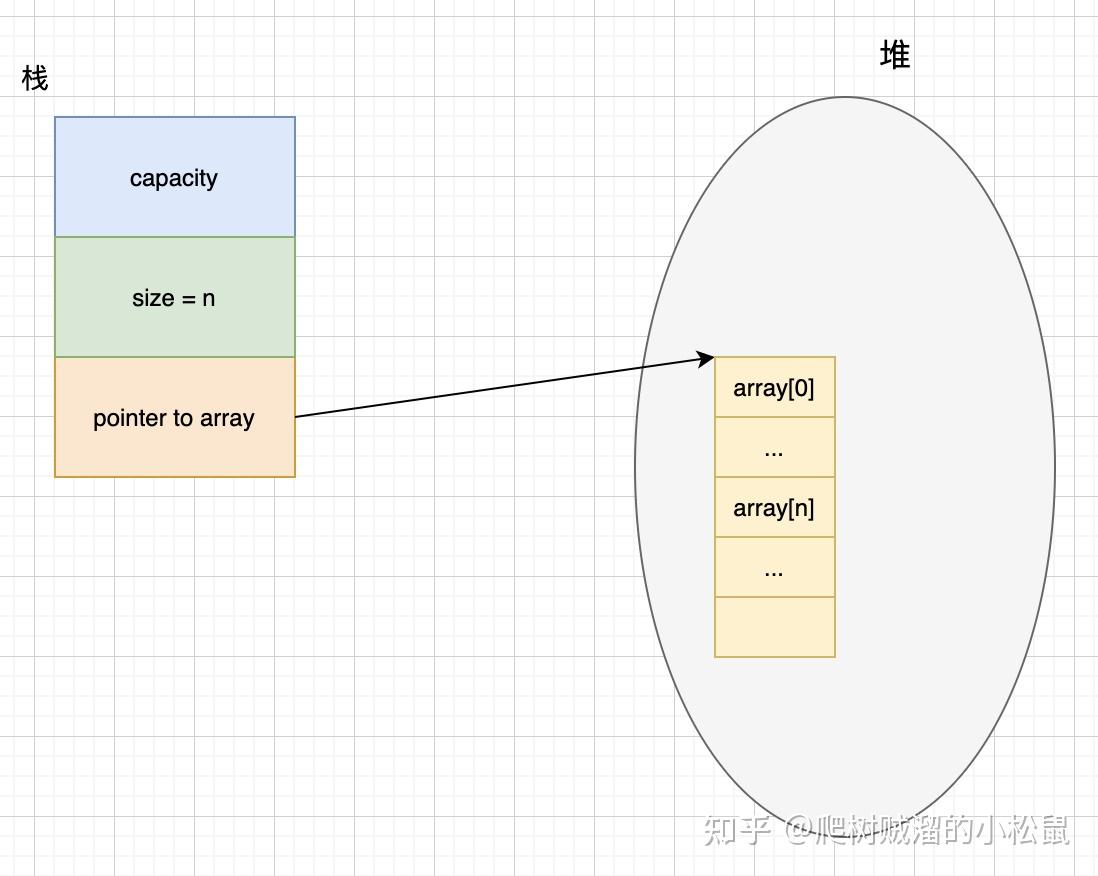Select the green 'size = n' box
The image size is (1098, 876).
click(175, 298)
